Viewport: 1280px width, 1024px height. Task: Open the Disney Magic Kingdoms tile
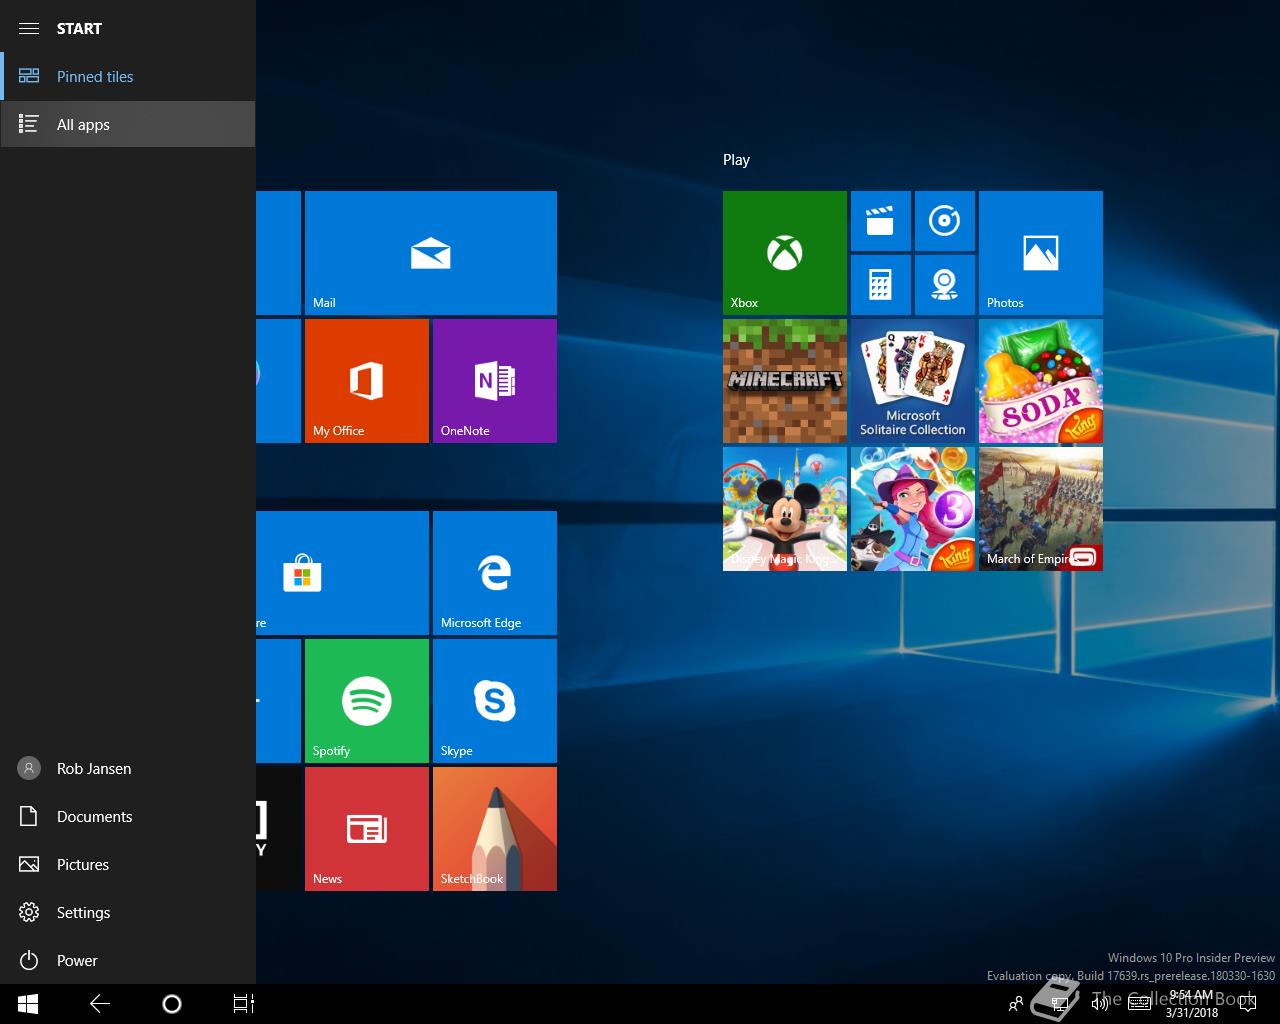tap(784, 509)
